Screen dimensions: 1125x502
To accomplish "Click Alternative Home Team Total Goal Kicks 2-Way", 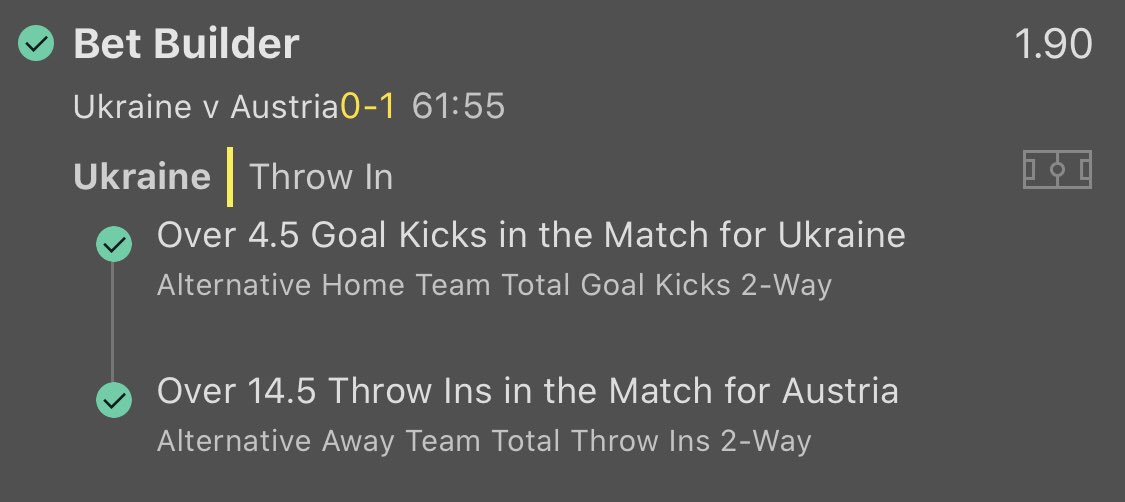I will [x=494, y=285].
